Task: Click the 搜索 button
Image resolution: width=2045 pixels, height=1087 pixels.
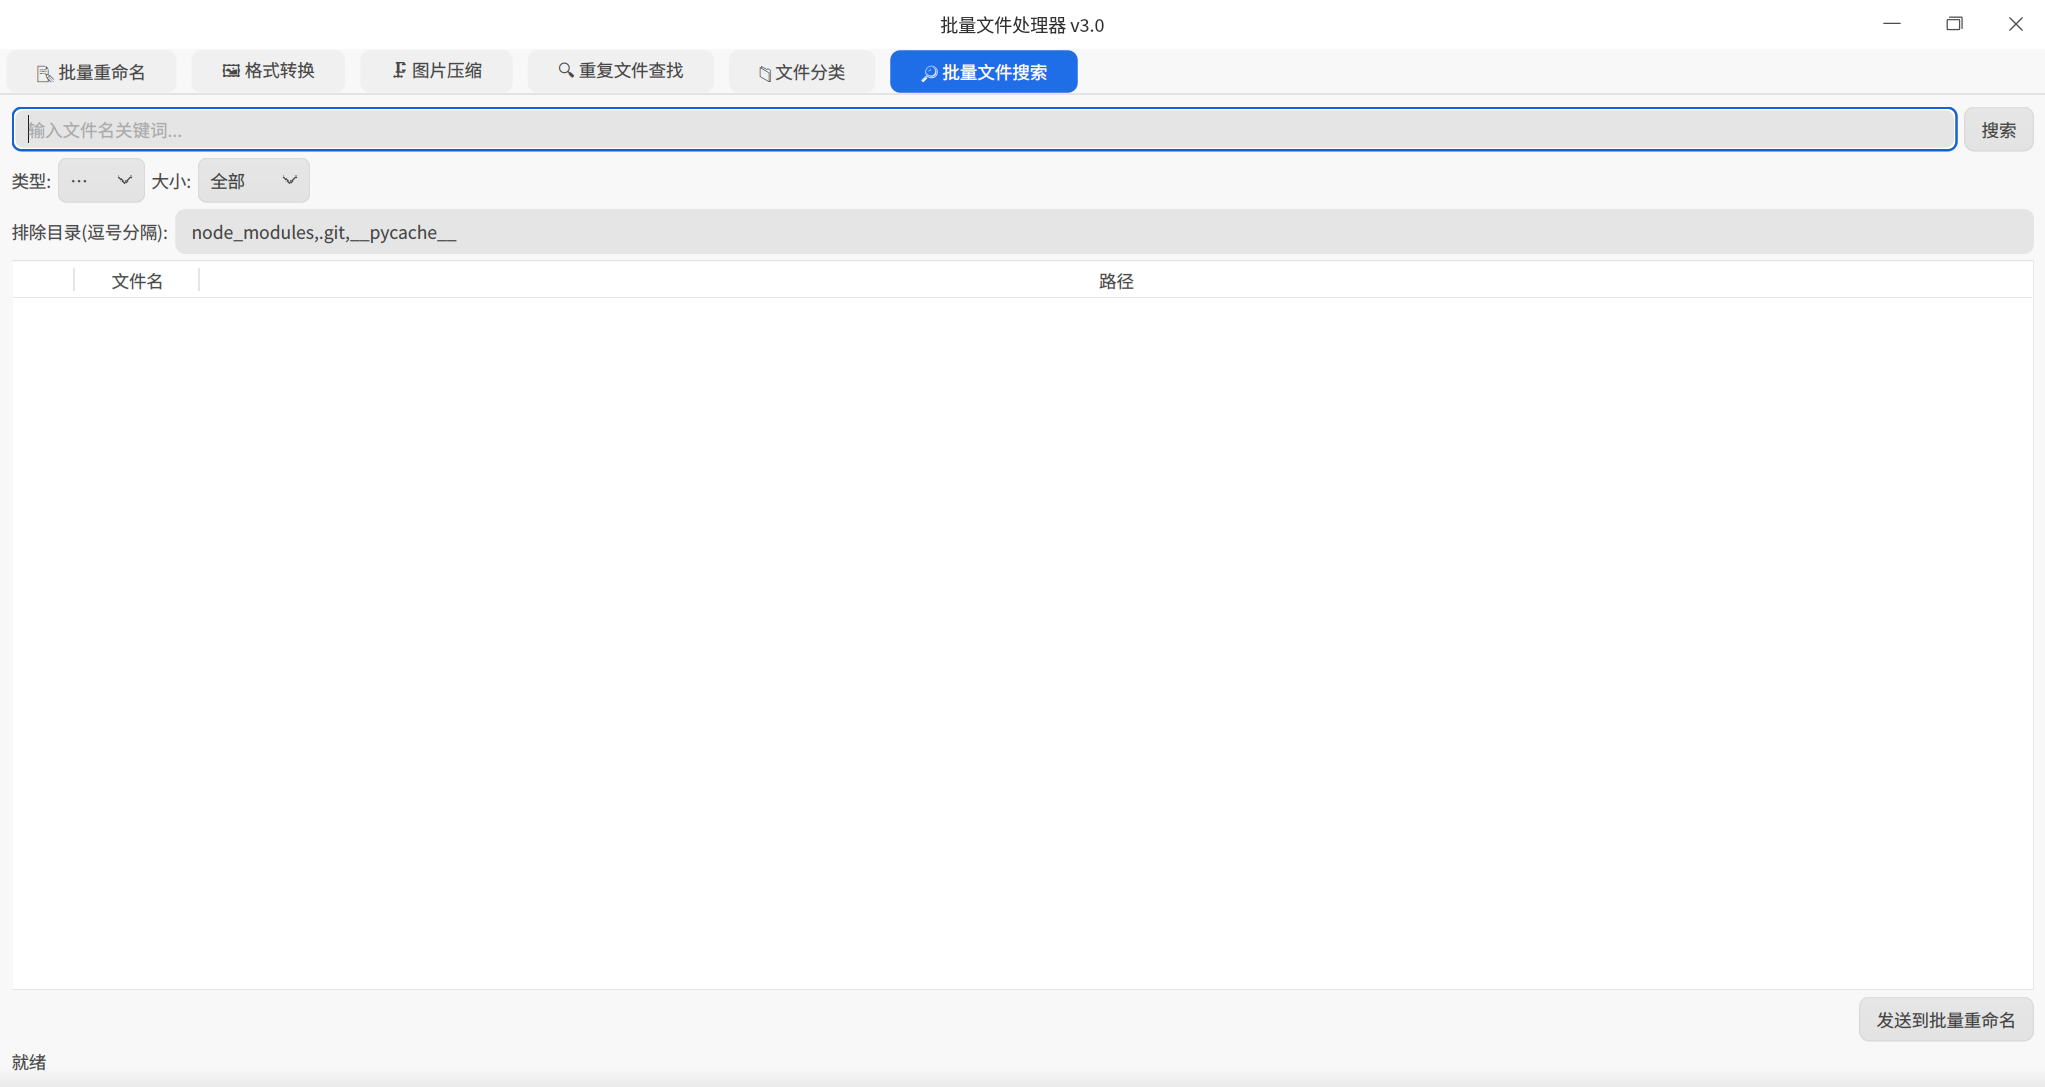Action: pyautogui.click(x=1998, y=130)
